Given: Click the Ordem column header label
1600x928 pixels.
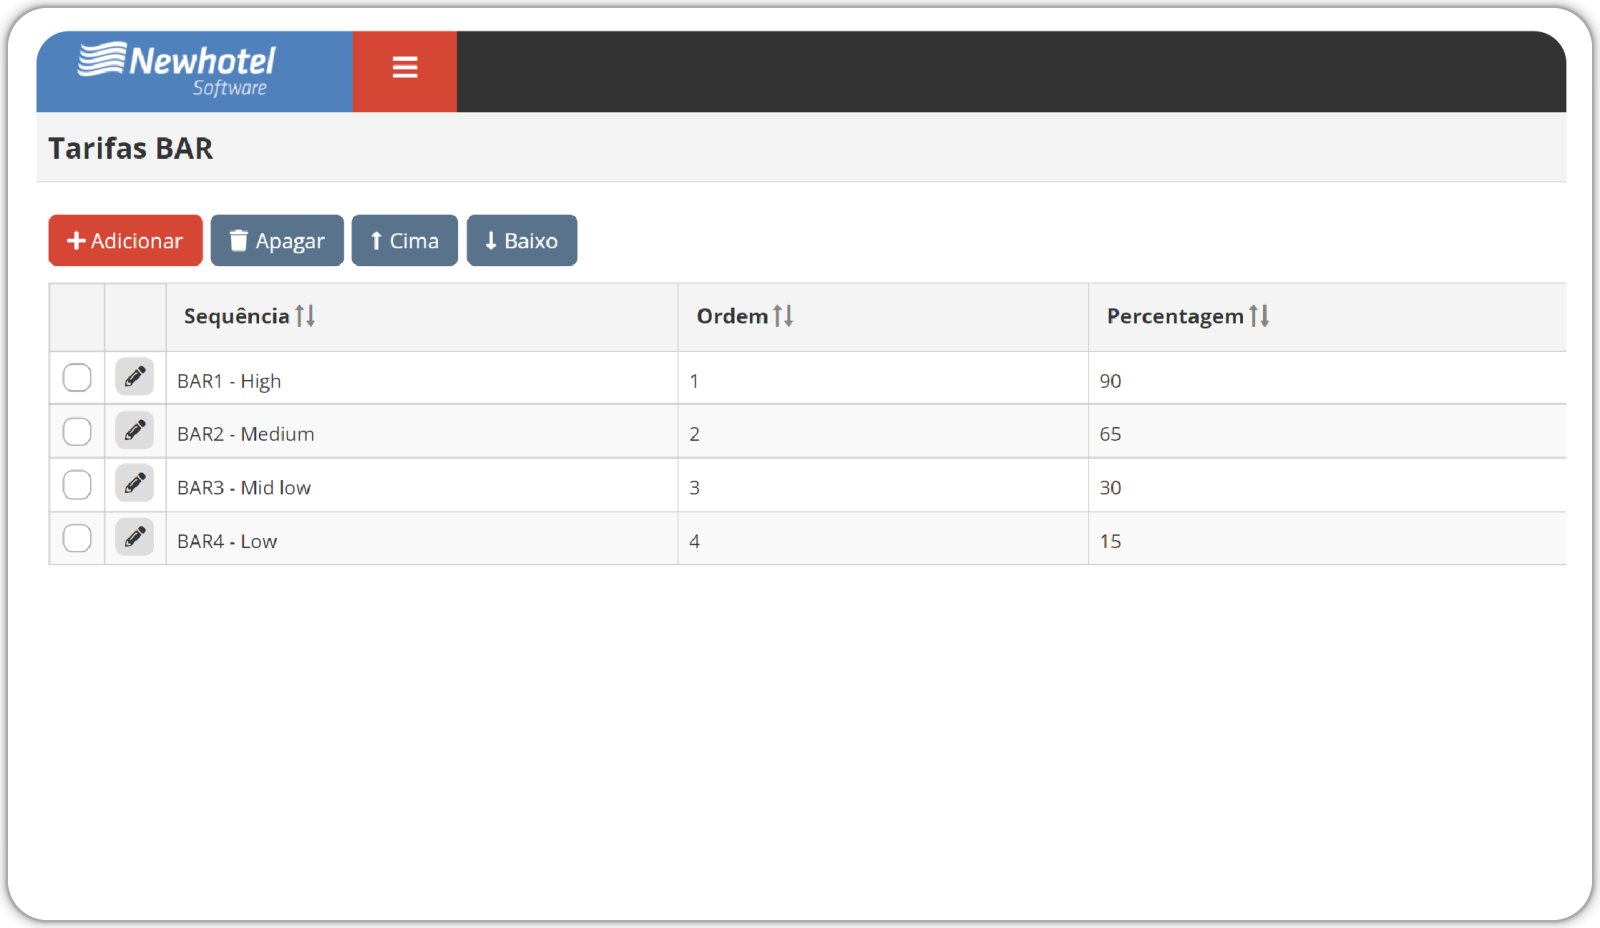Looking at the screenshot, I should click(732, 316).
